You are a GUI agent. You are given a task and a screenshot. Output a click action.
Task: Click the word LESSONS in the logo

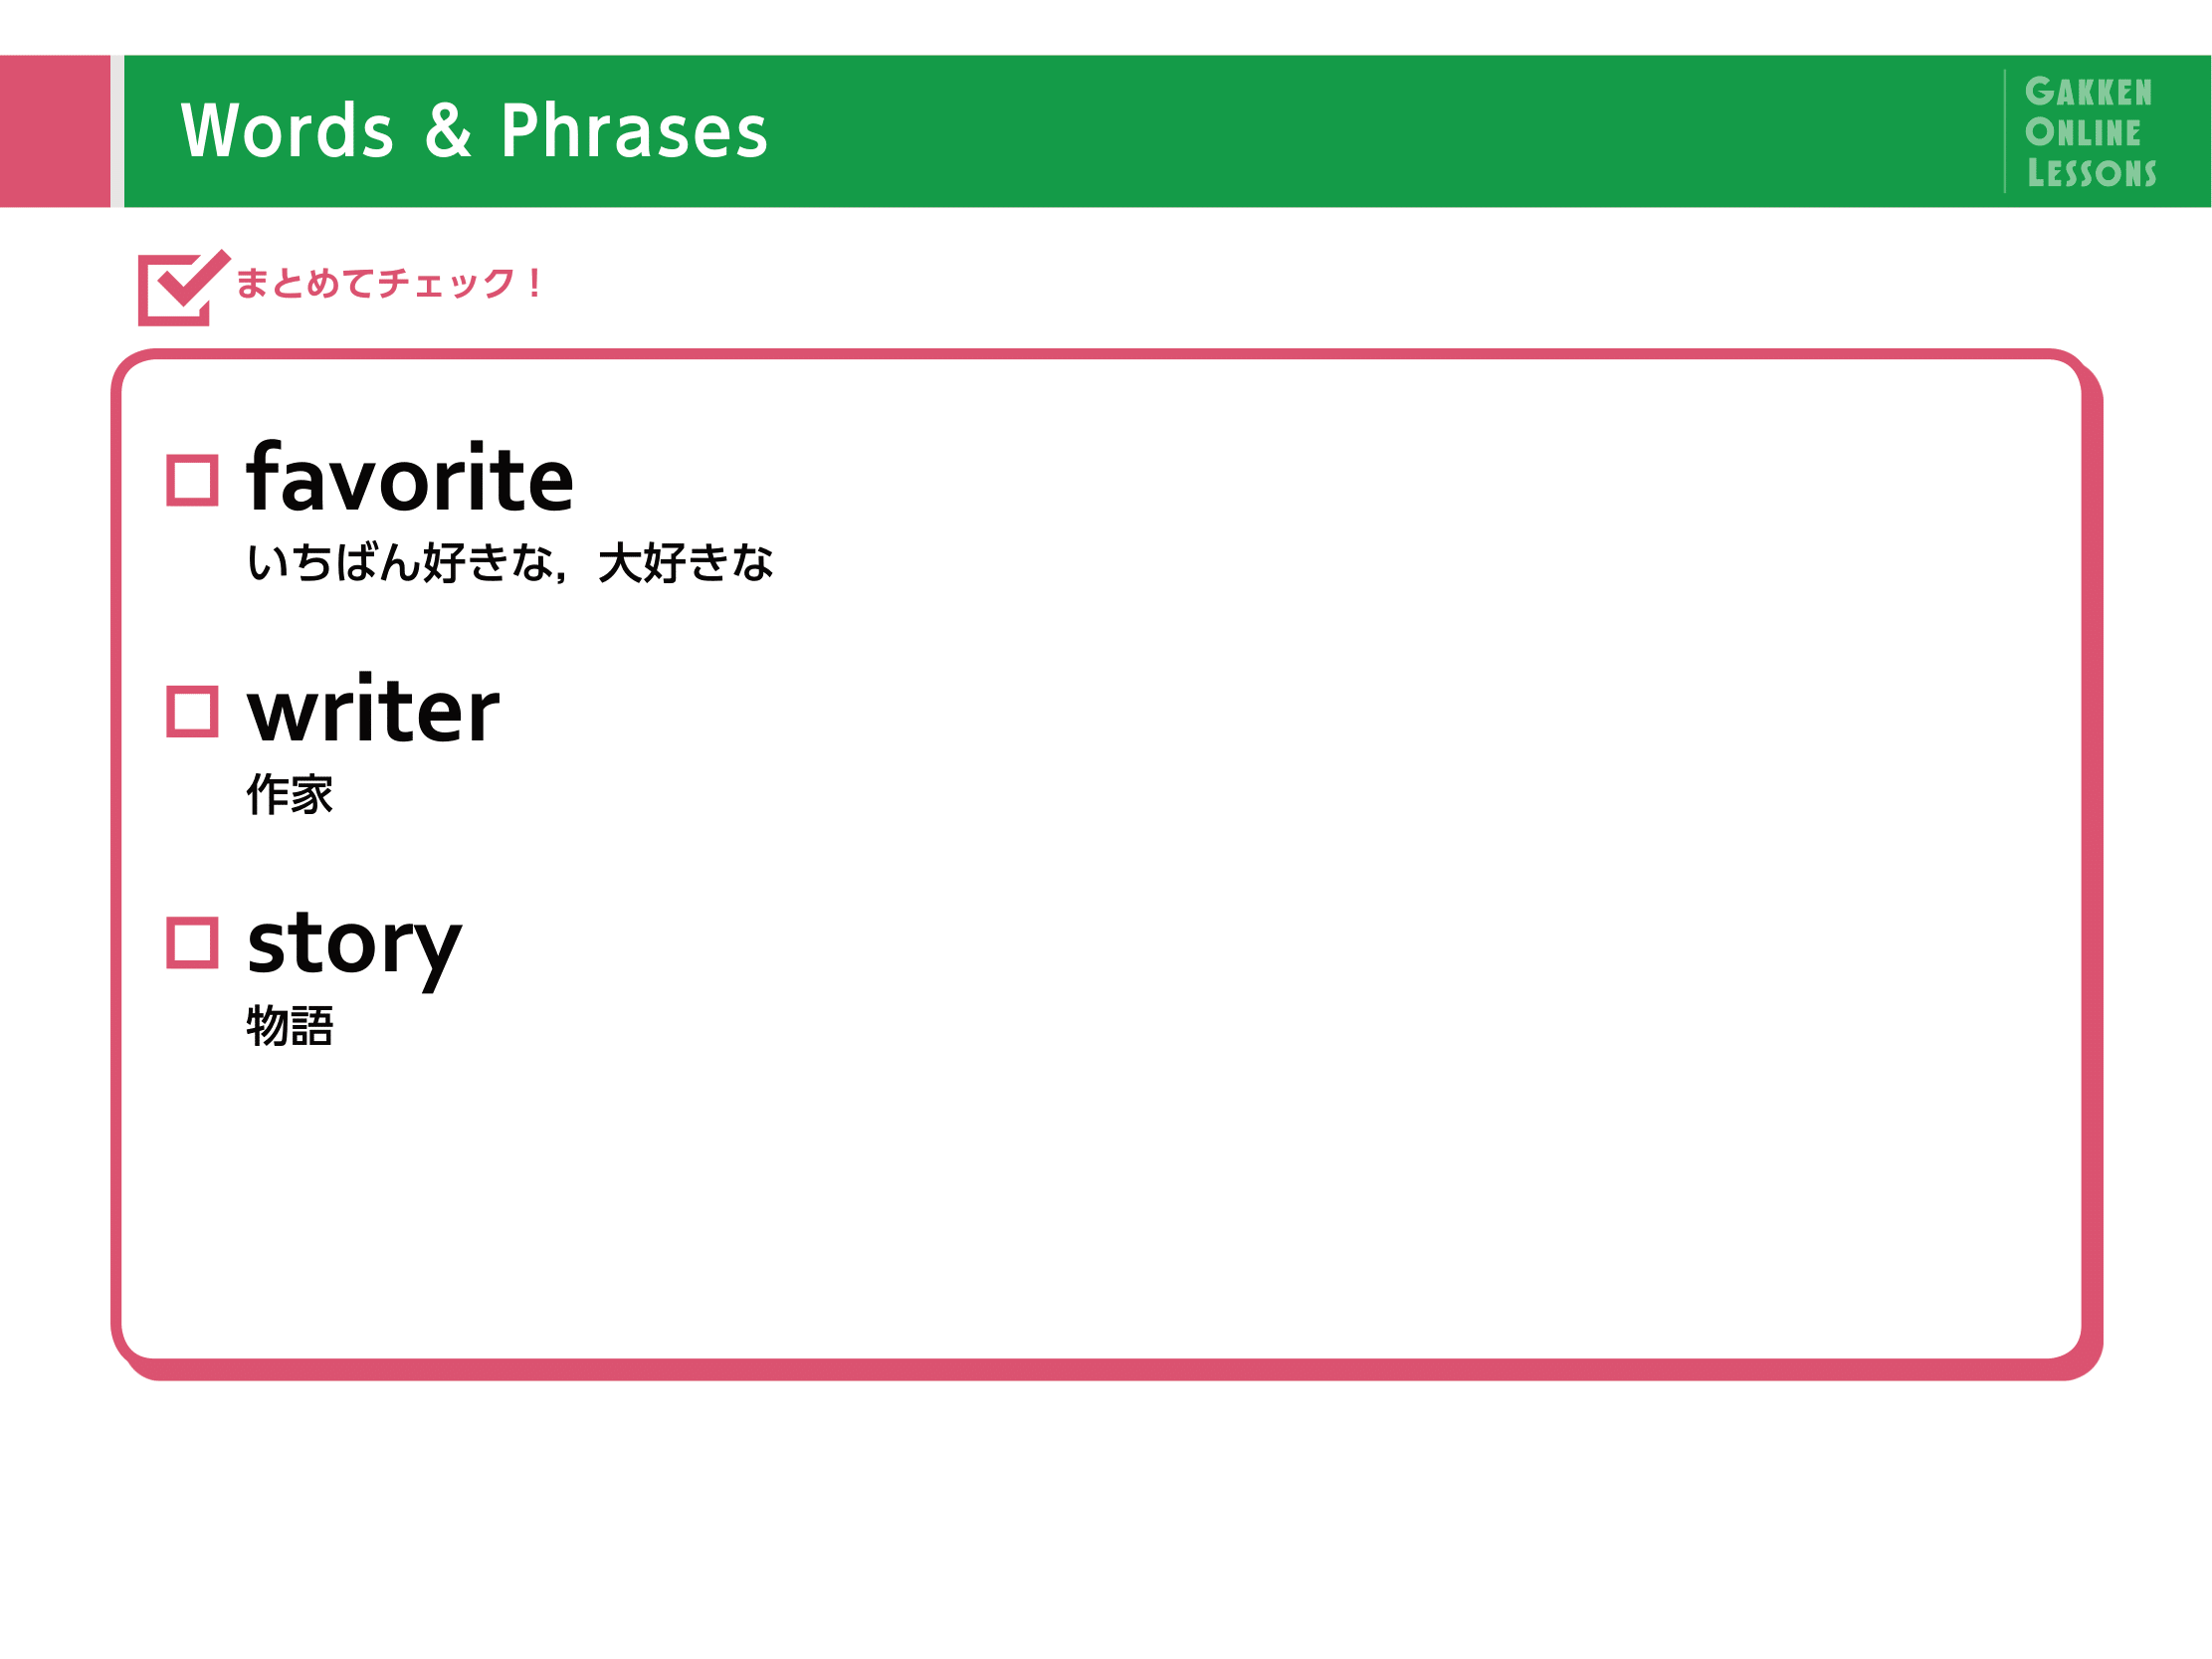pyautogui.click(x=2091, y=172)
